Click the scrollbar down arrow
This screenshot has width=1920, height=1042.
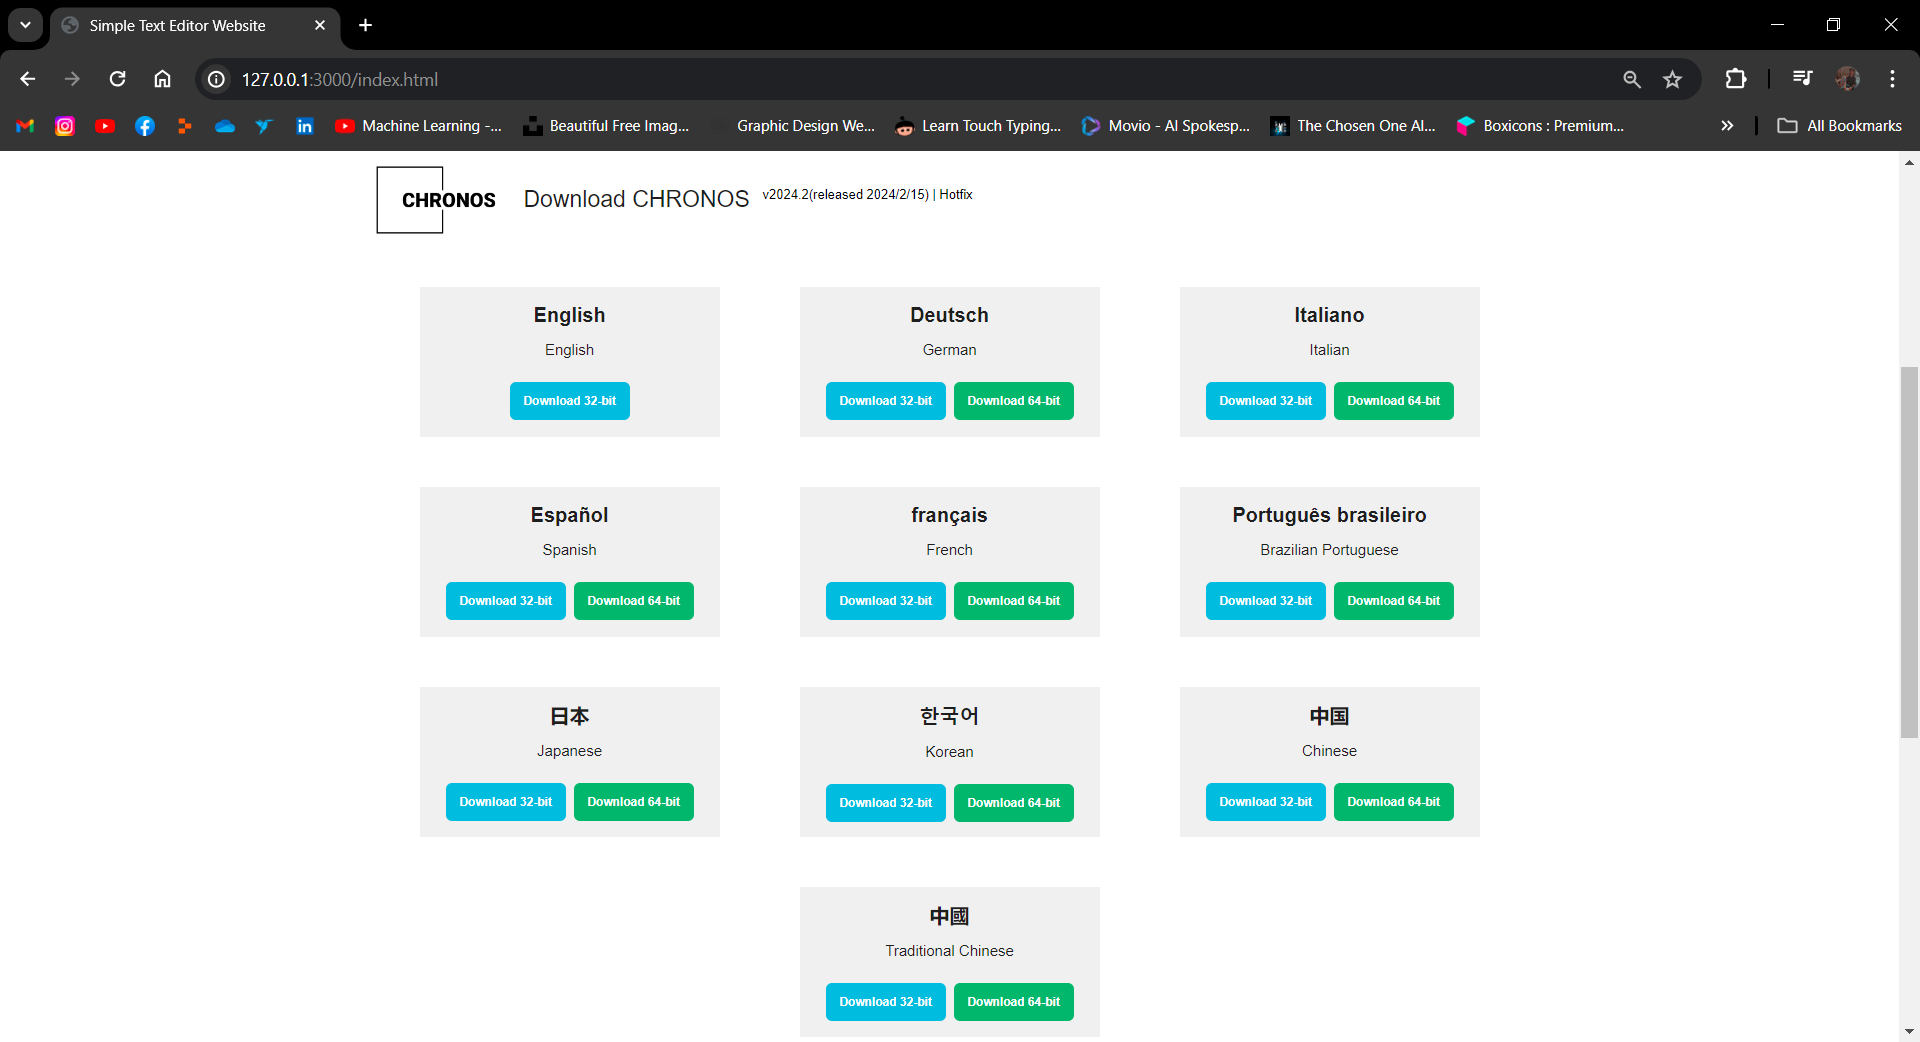click(1909, 1031)
